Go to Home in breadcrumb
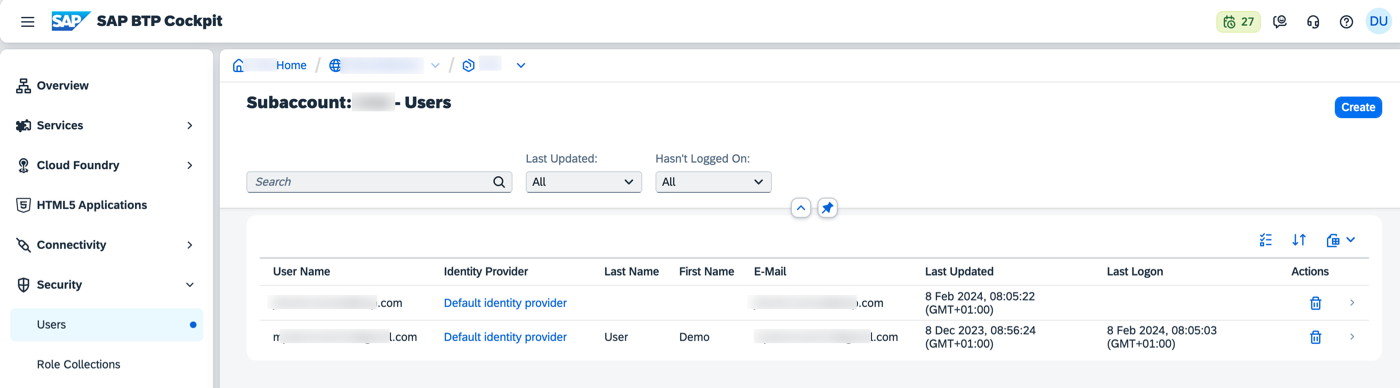 coord(292,65)
